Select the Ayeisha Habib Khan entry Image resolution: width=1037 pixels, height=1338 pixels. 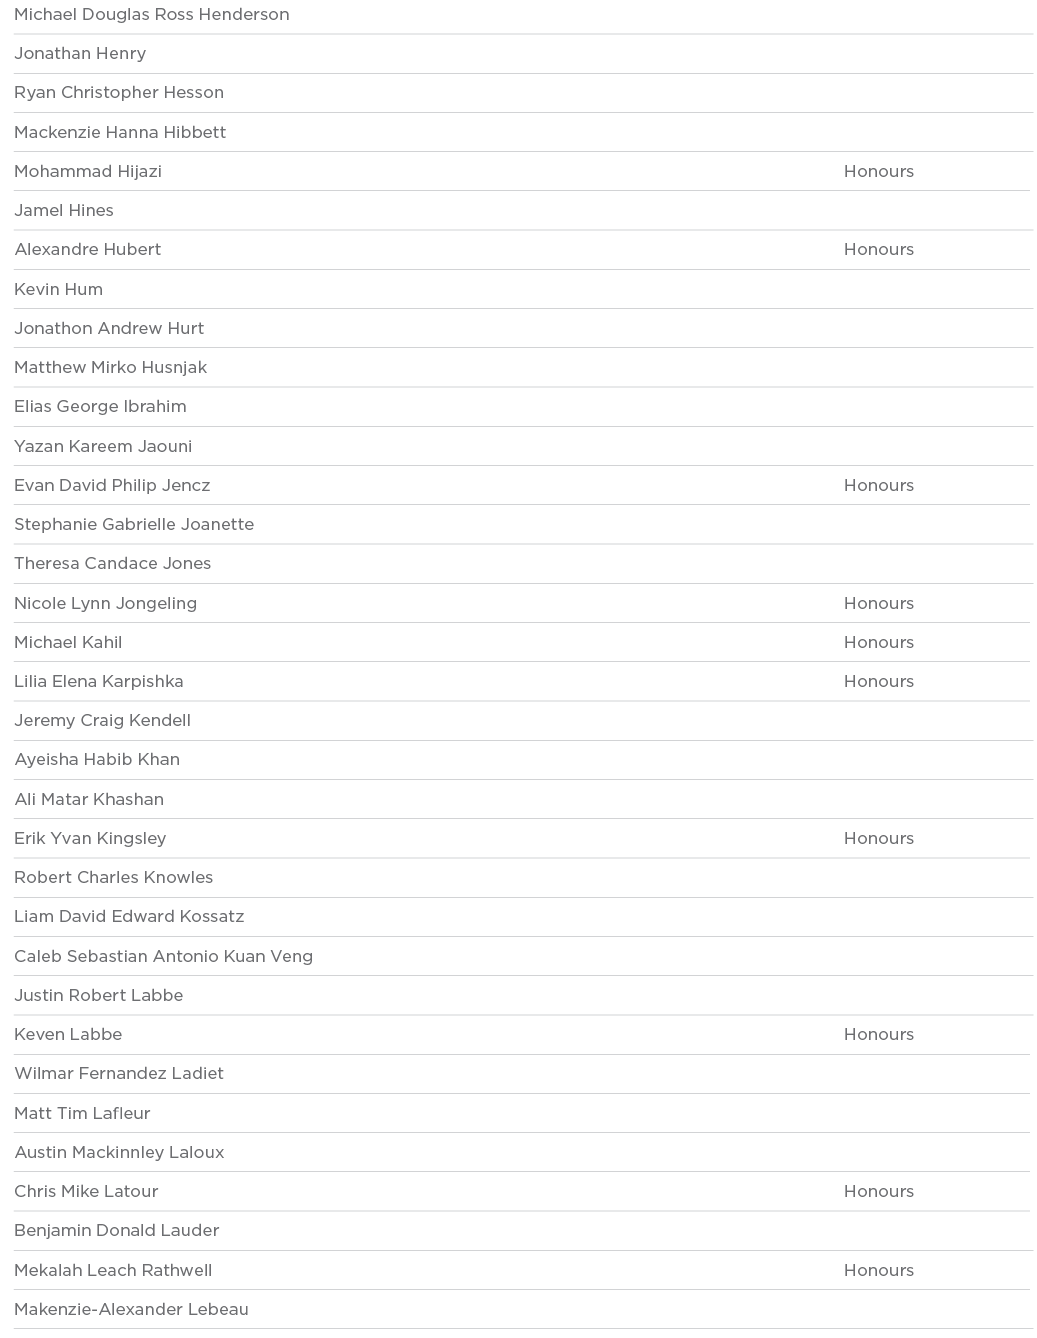pos(97,760)
